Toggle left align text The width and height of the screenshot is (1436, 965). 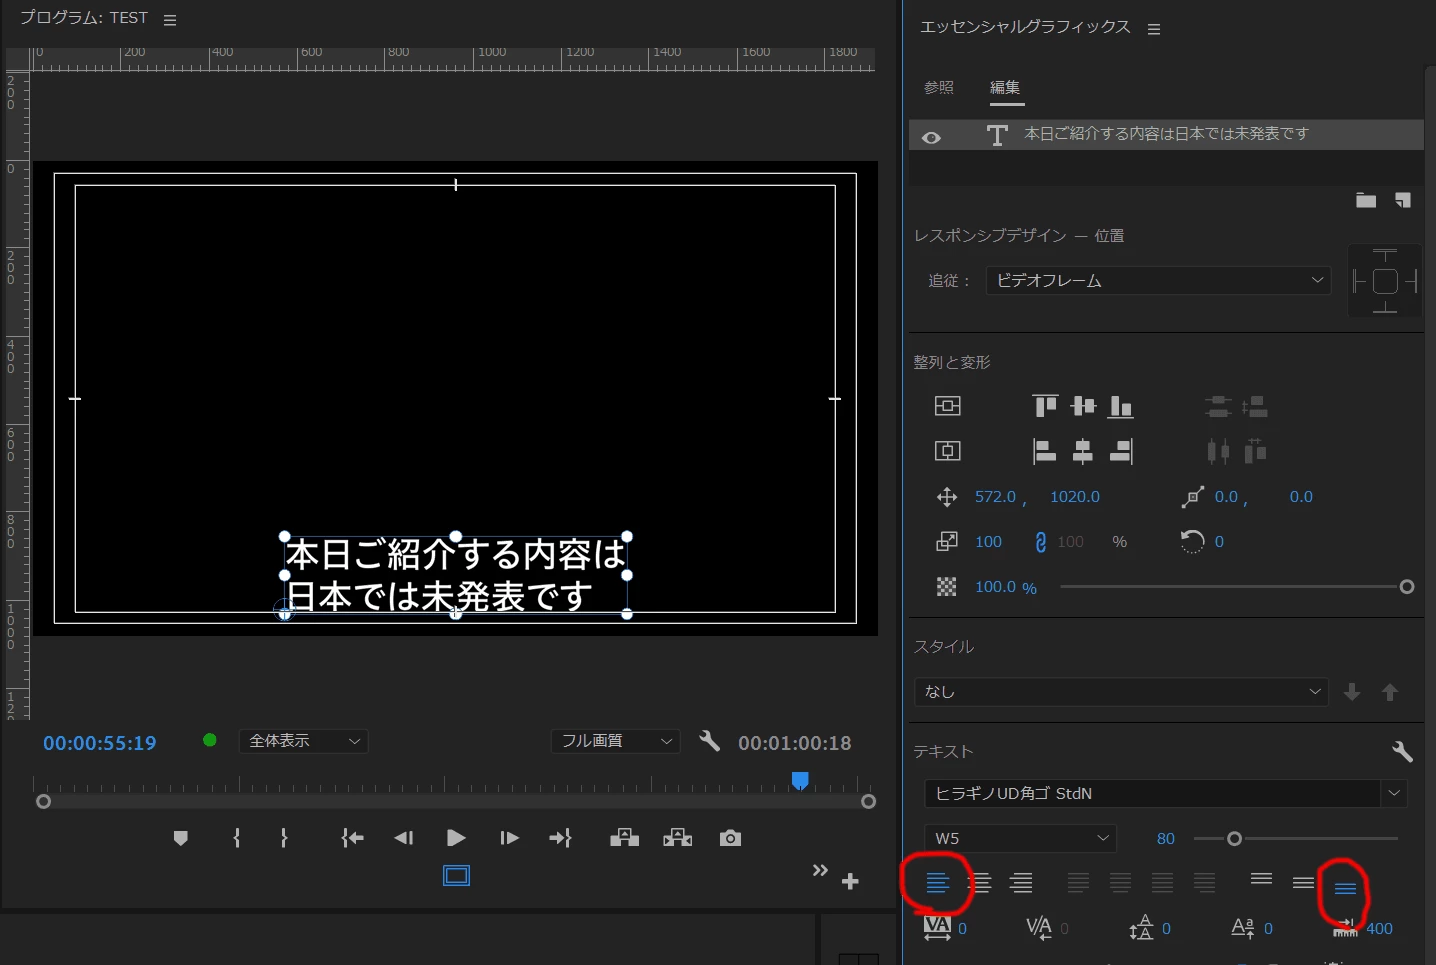937,883
